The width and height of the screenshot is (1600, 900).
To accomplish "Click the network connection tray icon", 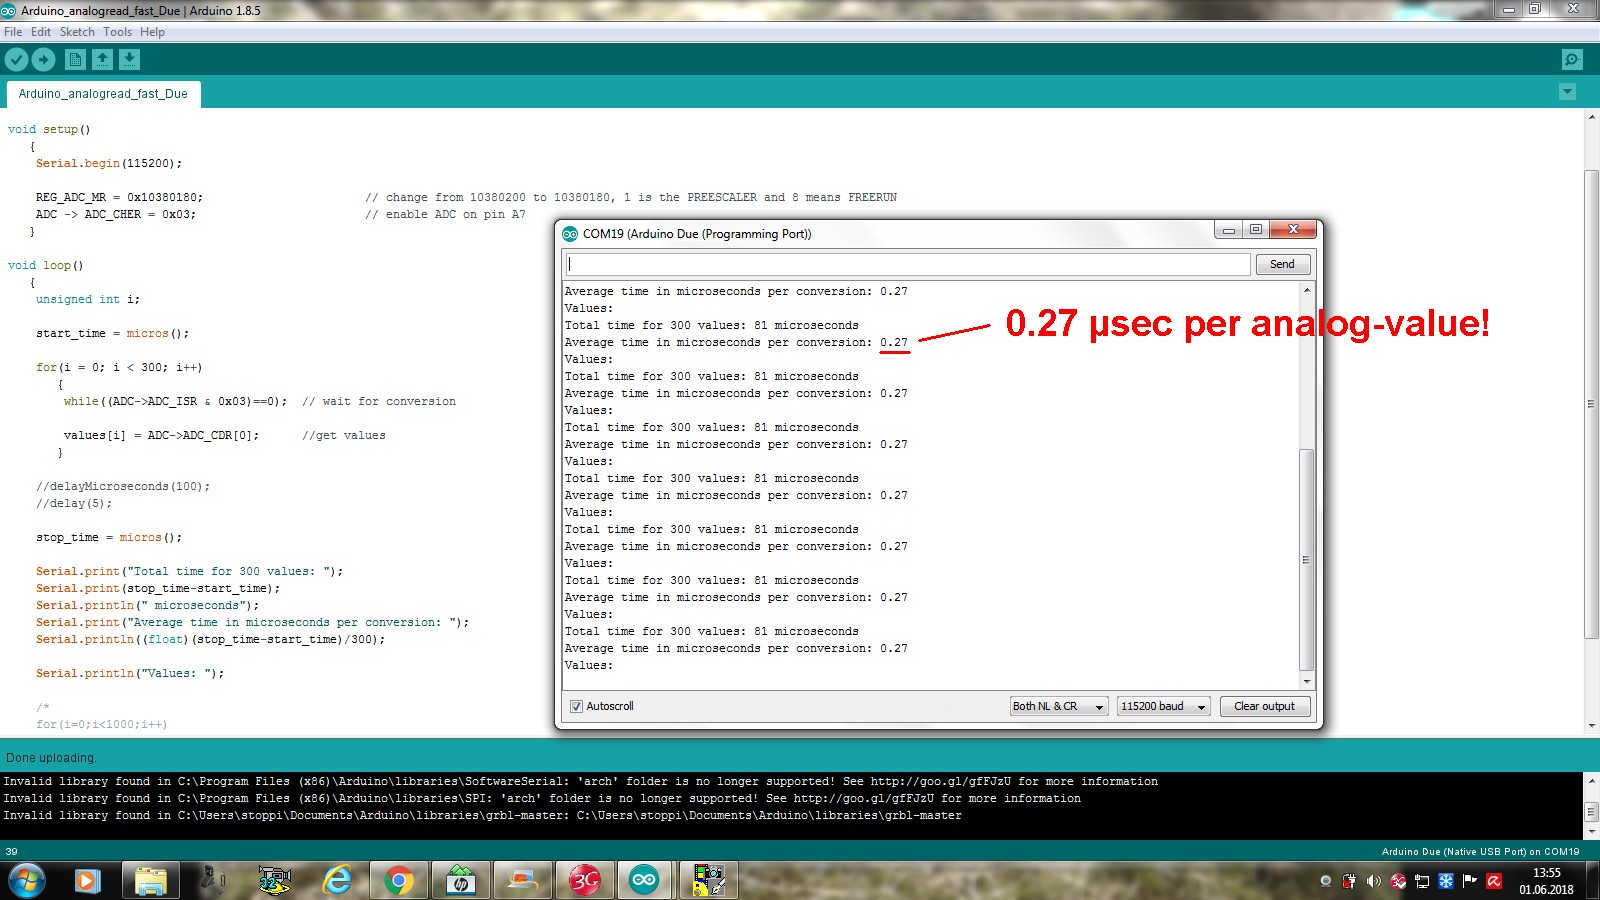I will tap(1422, 881).
